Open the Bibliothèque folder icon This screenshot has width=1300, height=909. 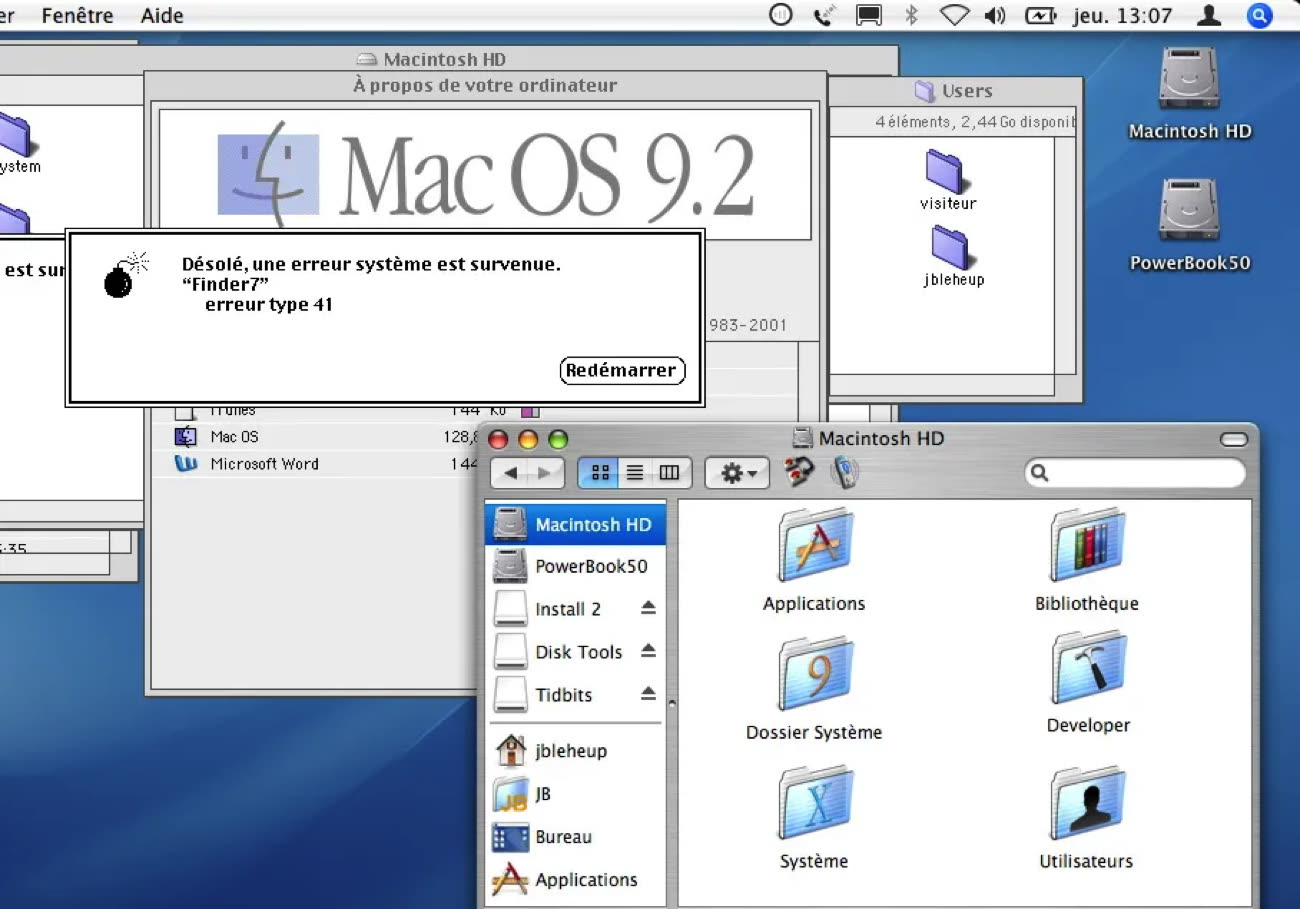point(1087,547)
